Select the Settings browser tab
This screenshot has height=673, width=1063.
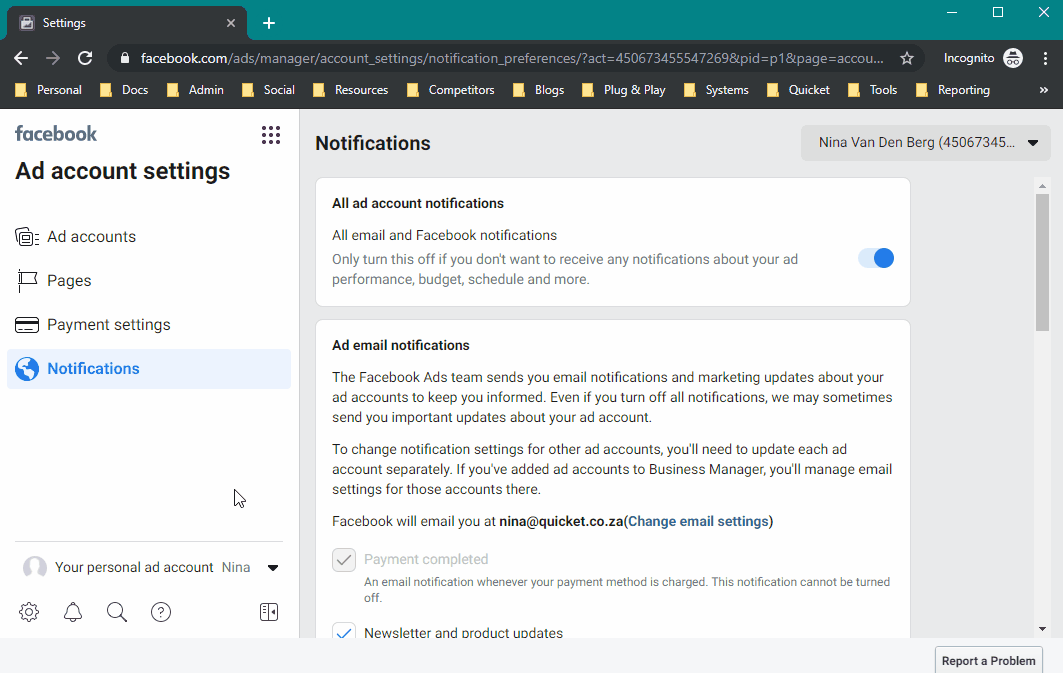click(127, 23)
